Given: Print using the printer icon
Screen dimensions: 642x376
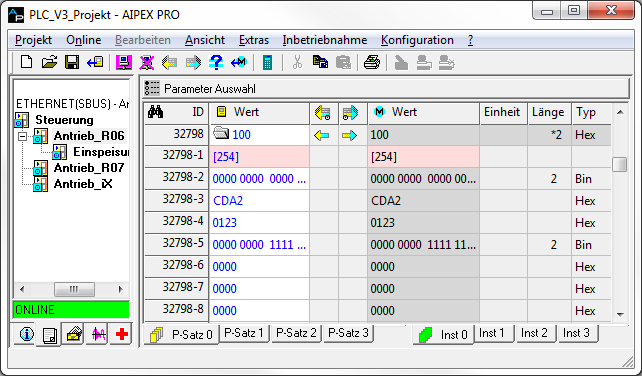Looking at the screenshot, I should point(372,63).
